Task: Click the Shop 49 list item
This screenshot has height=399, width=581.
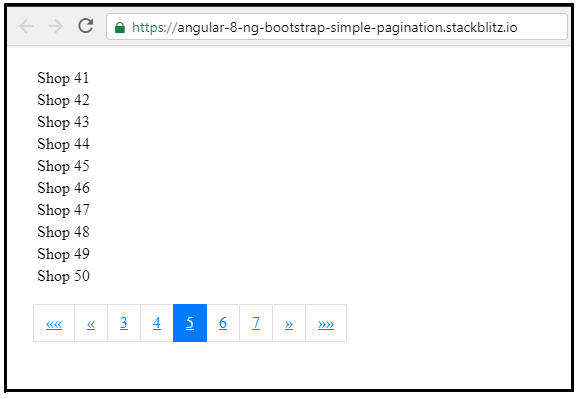Action: point(63,254)
